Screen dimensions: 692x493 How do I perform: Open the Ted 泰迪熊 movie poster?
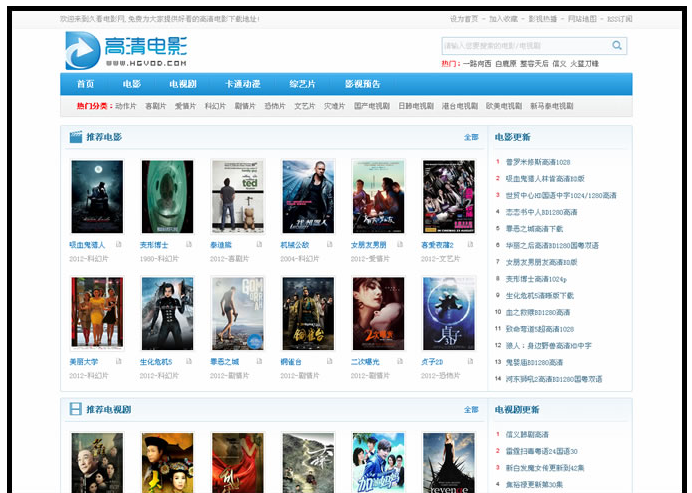[x=237, y=196]
